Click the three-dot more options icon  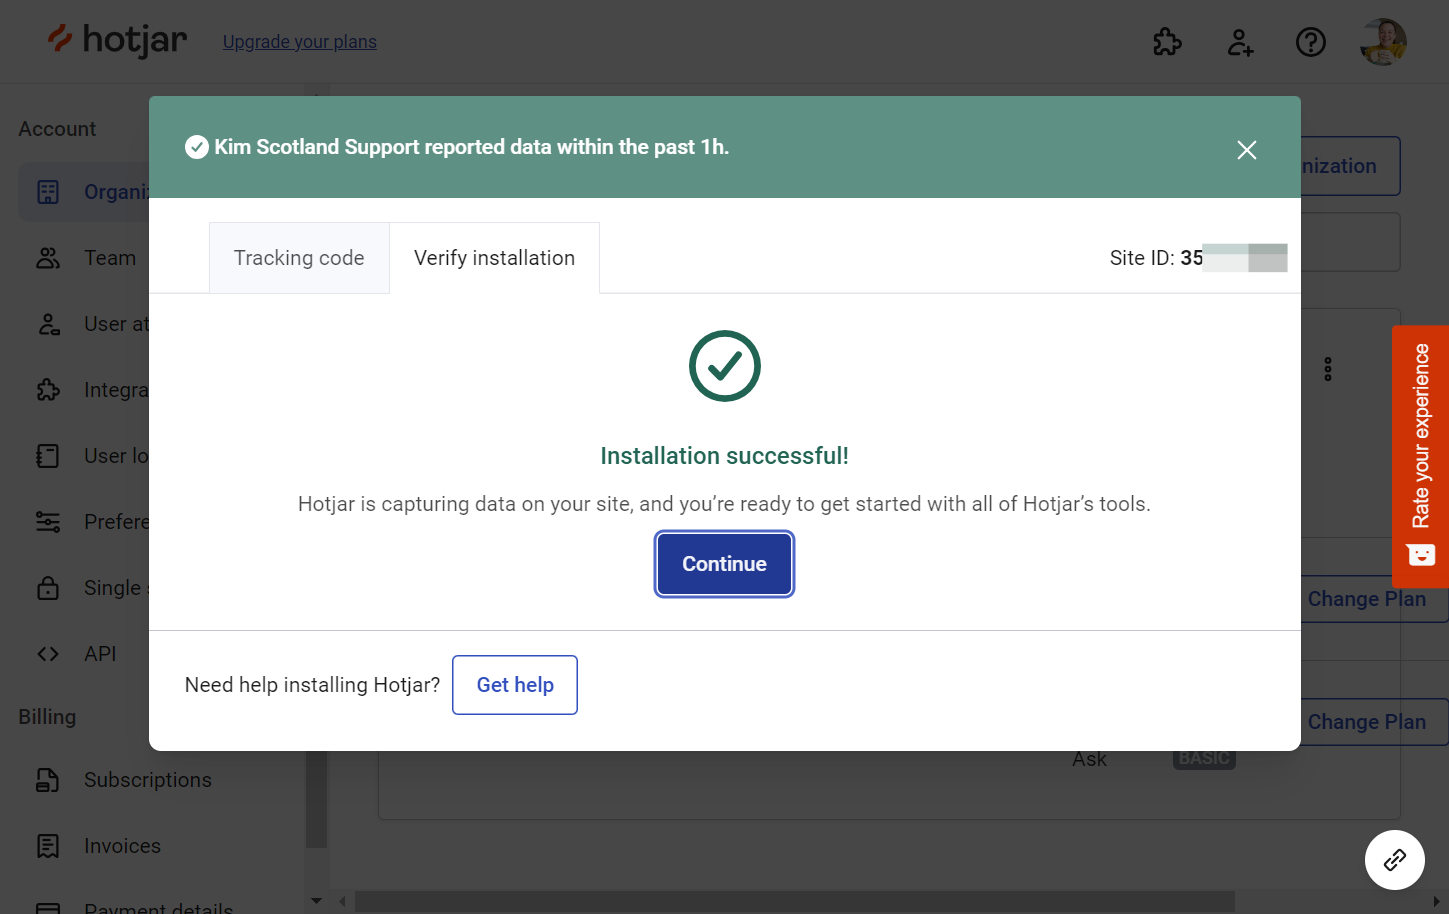coord(1328,369)
